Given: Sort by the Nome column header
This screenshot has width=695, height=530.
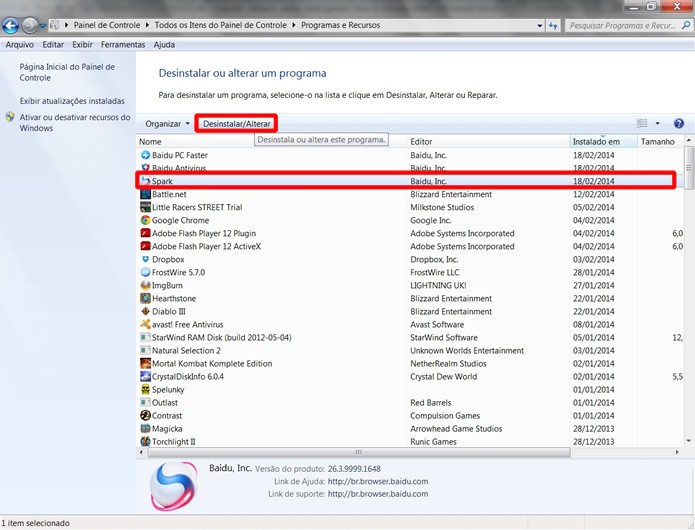Looking at the screenshot, I should [271, 141].
